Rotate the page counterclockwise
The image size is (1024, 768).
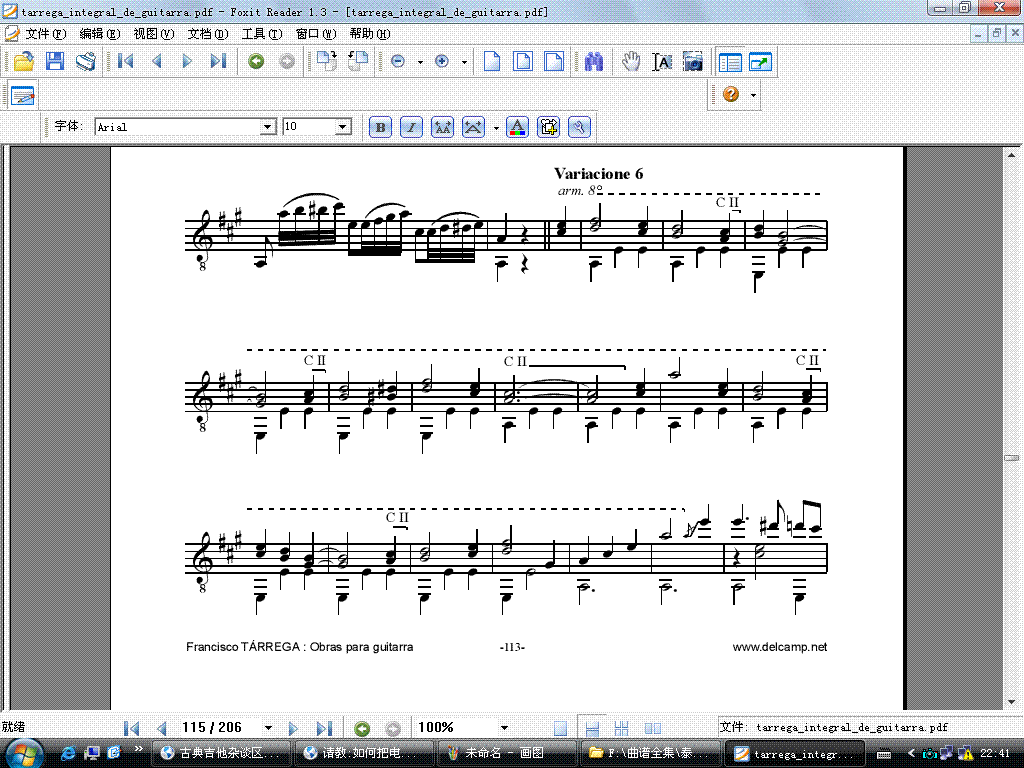coord(358,61)
